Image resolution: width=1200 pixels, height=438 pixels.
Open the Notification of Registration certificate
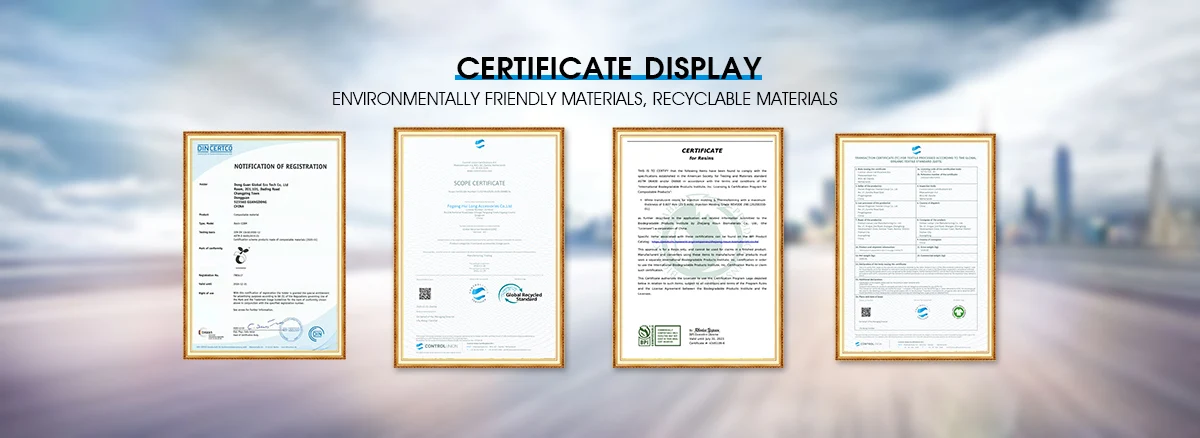pos(264,244)
